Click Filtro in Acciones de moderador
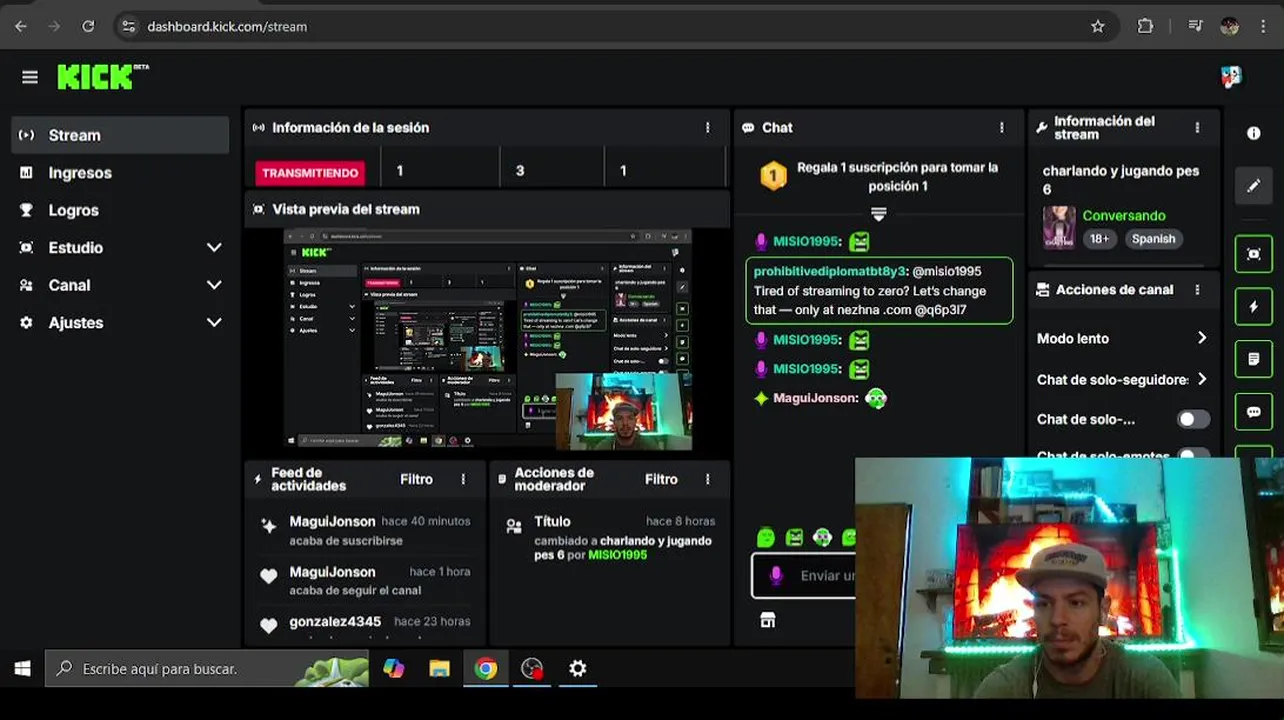Viewport: 1284px width, 720px height. tap(661, 480)
